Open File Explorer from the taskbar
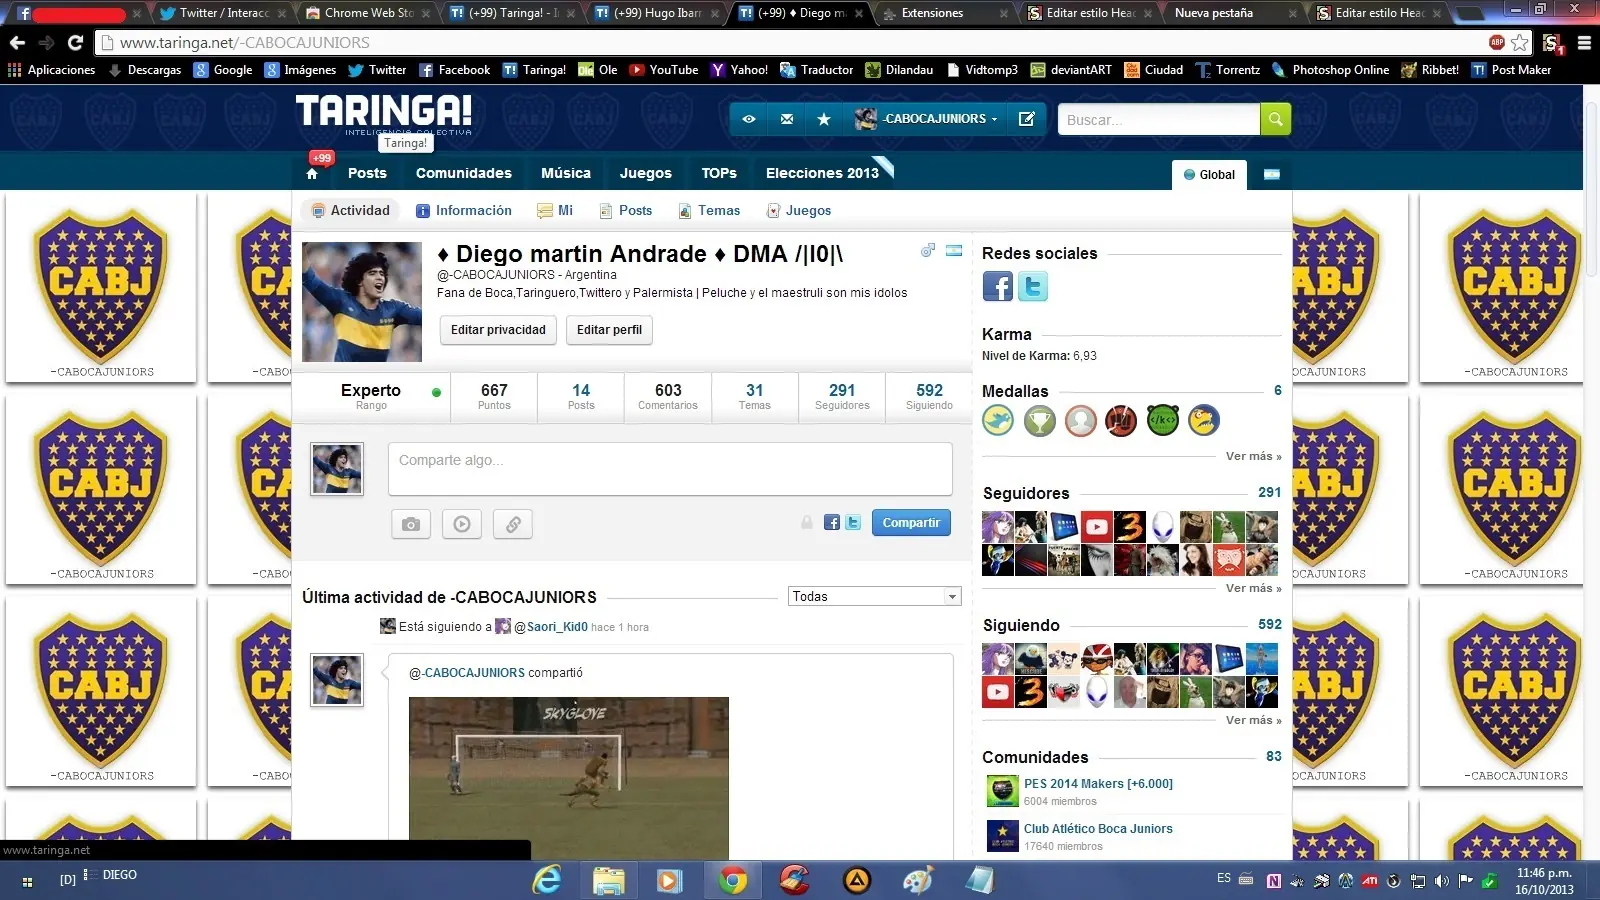The height and width of the screenshot is (900, 1600). coord(608,880)
